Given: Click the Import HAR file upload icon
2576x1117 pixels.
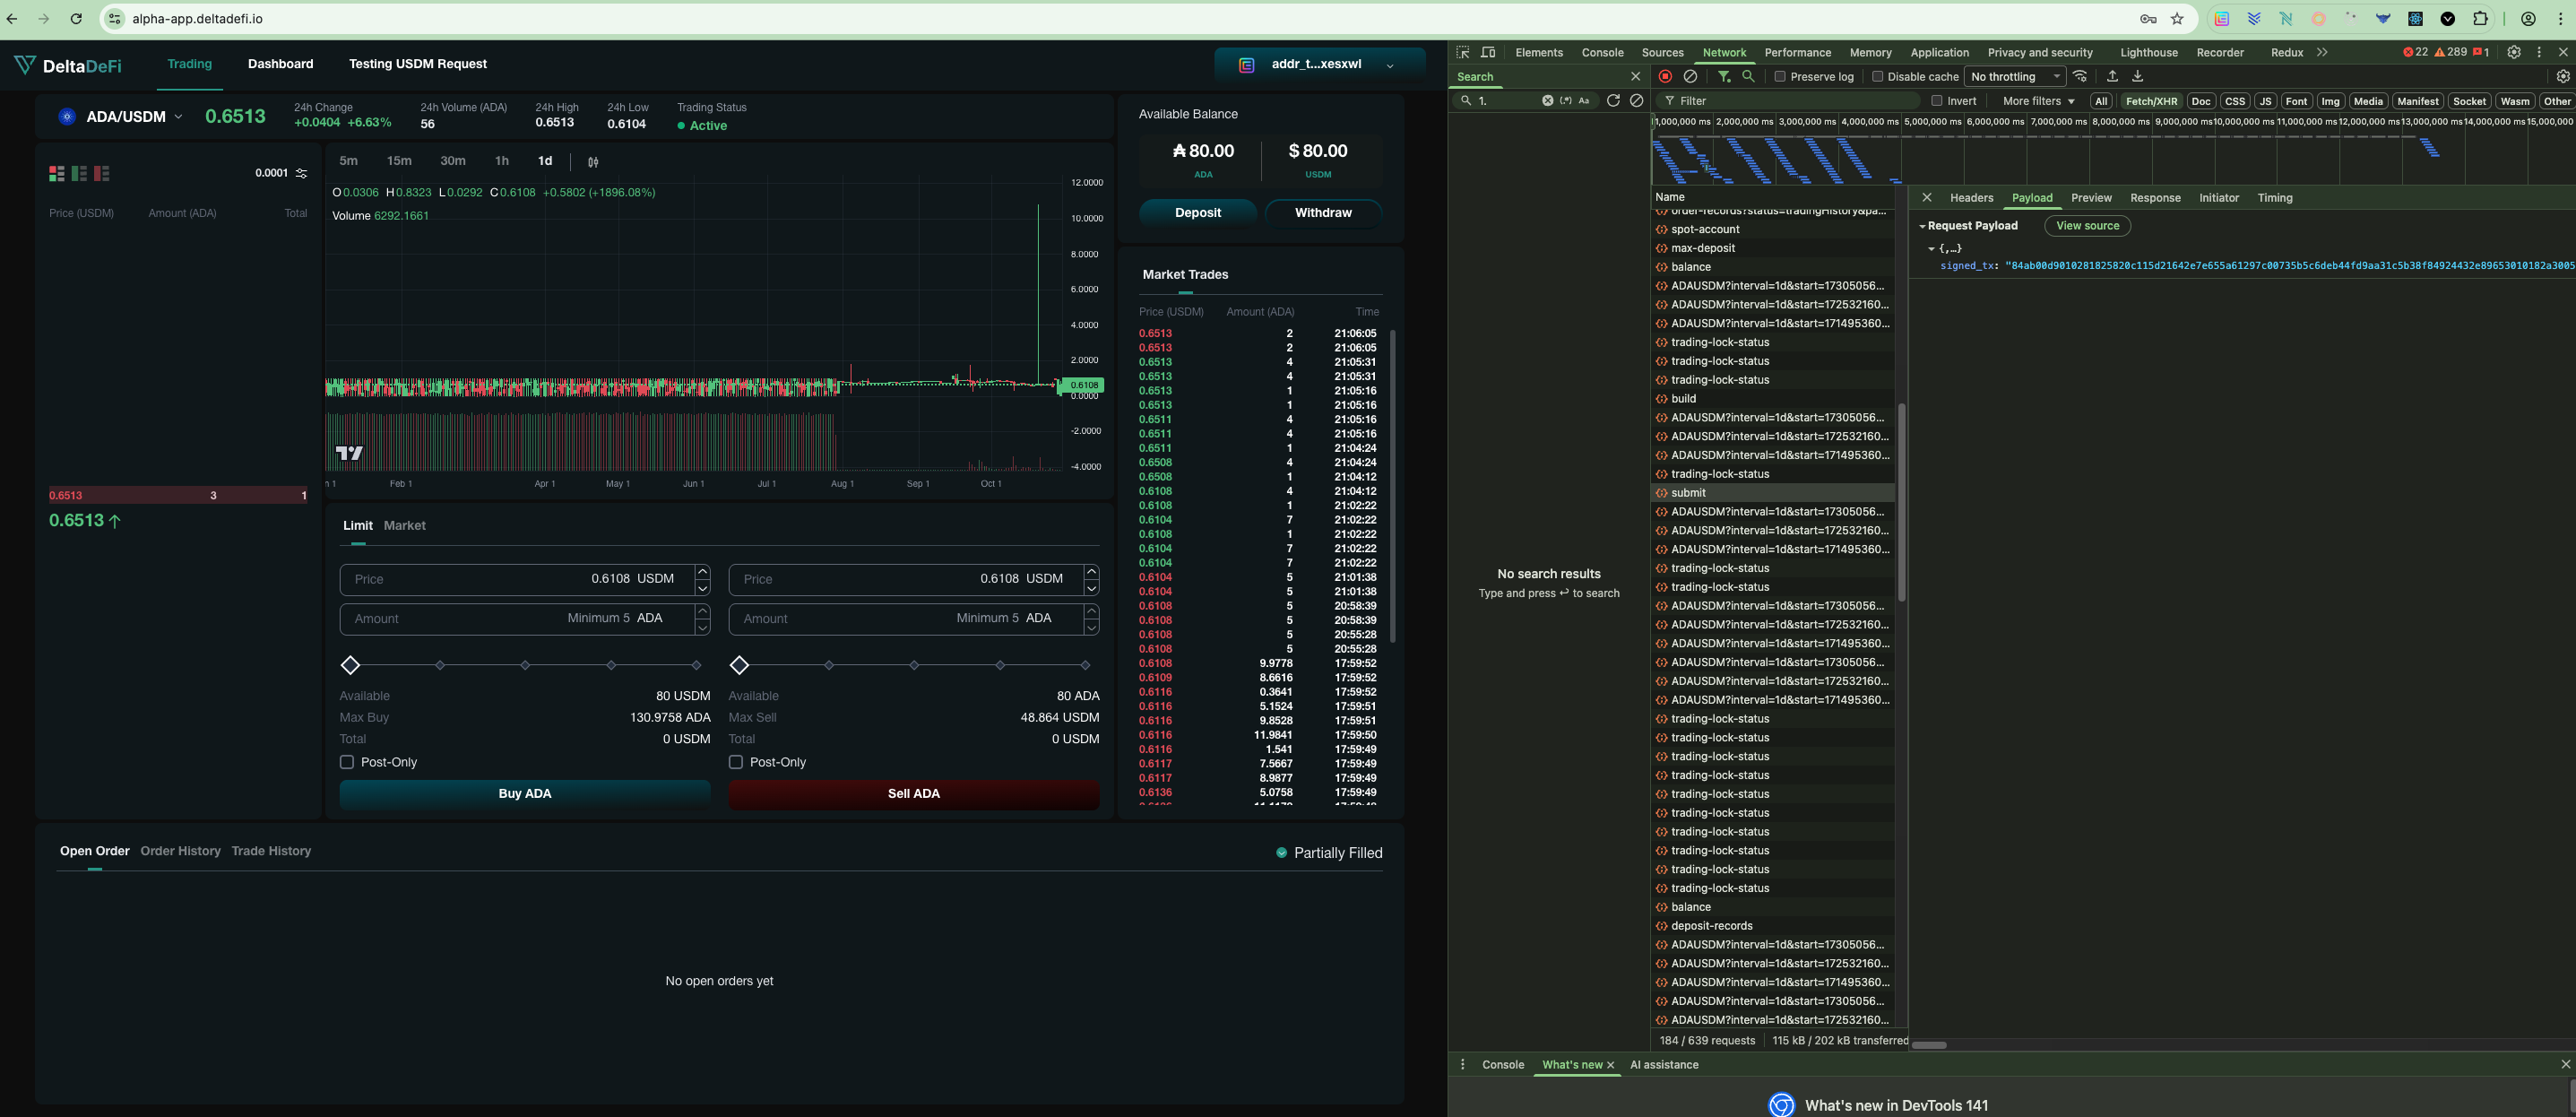Looking at the screenshot, I should [2112, 76].
